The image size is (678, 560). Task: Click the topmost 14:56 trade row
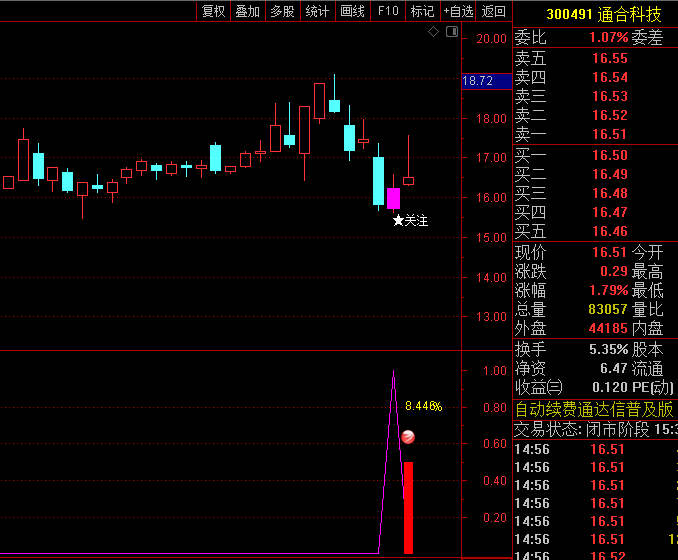pyautogui.click(x=595, y=449)
